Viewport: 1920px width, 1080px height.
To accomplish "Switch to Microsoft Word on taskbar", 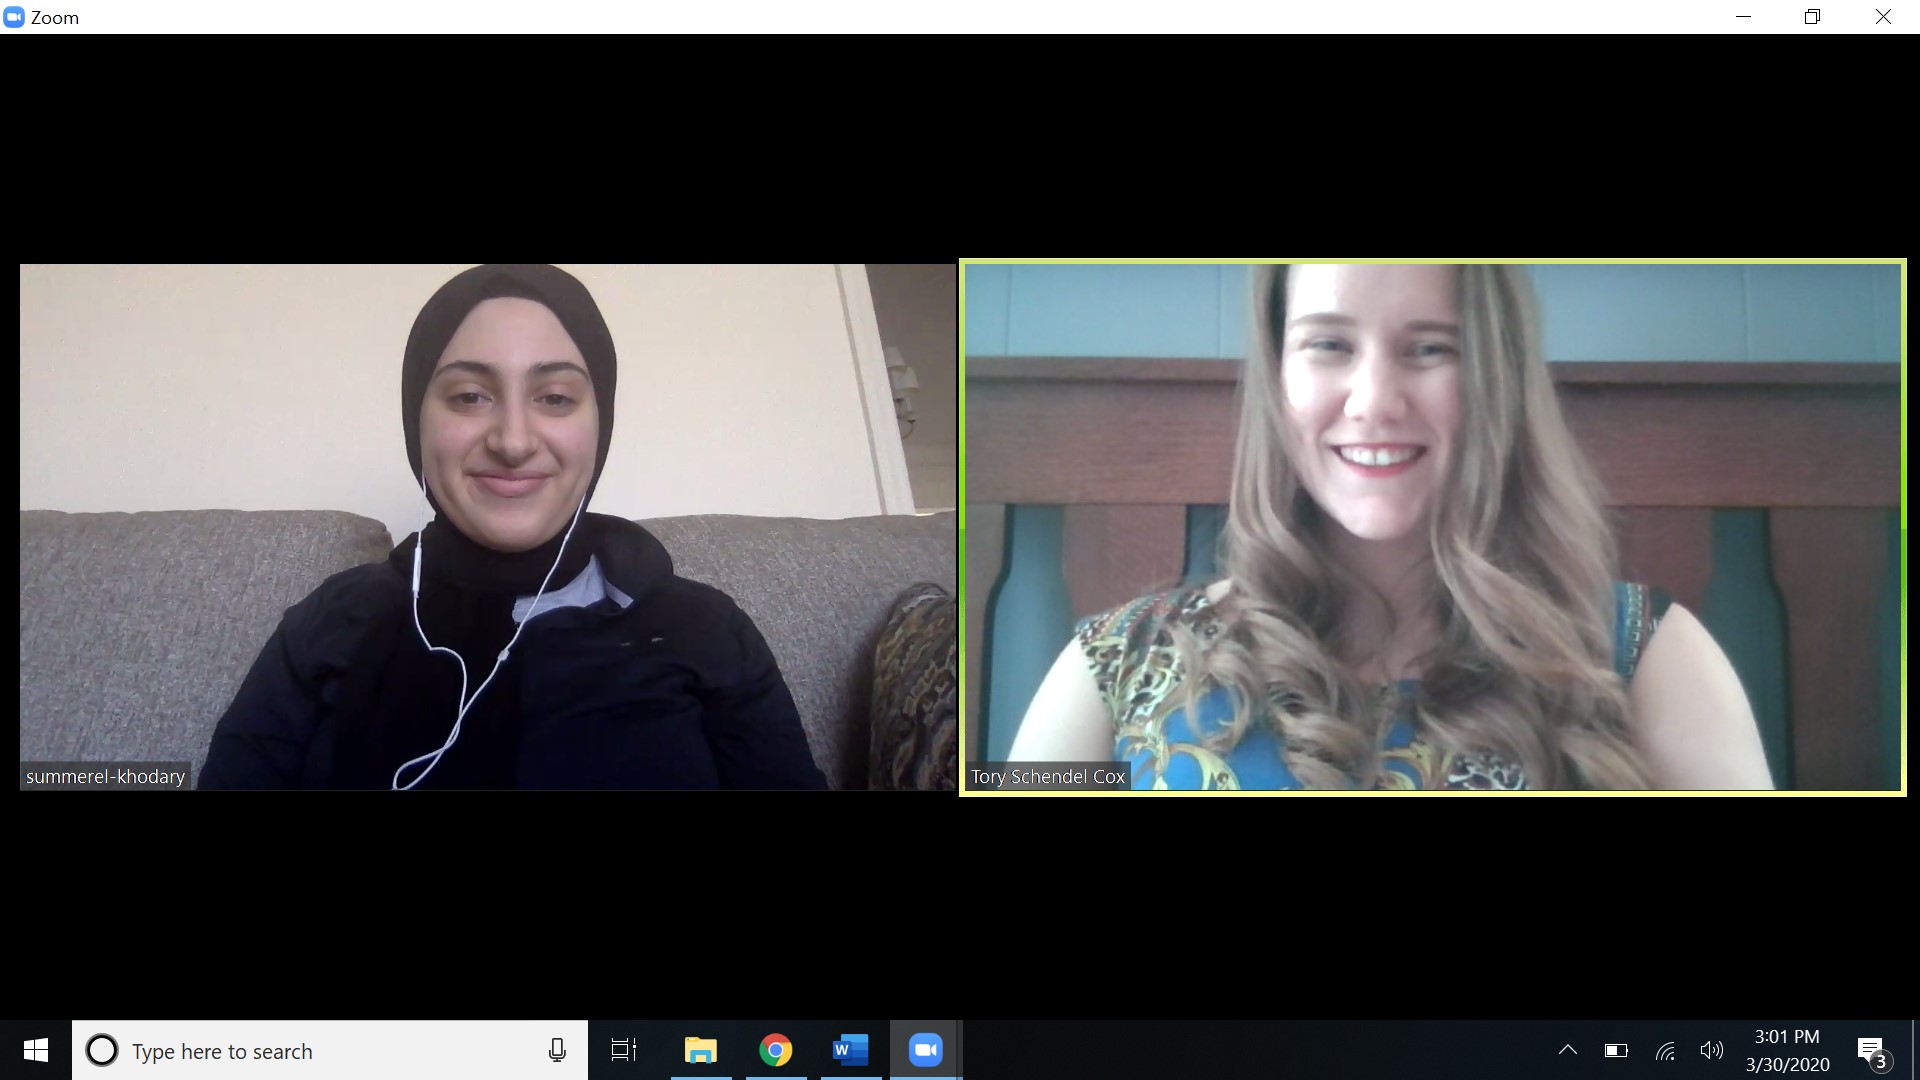I will point(850,1050).
